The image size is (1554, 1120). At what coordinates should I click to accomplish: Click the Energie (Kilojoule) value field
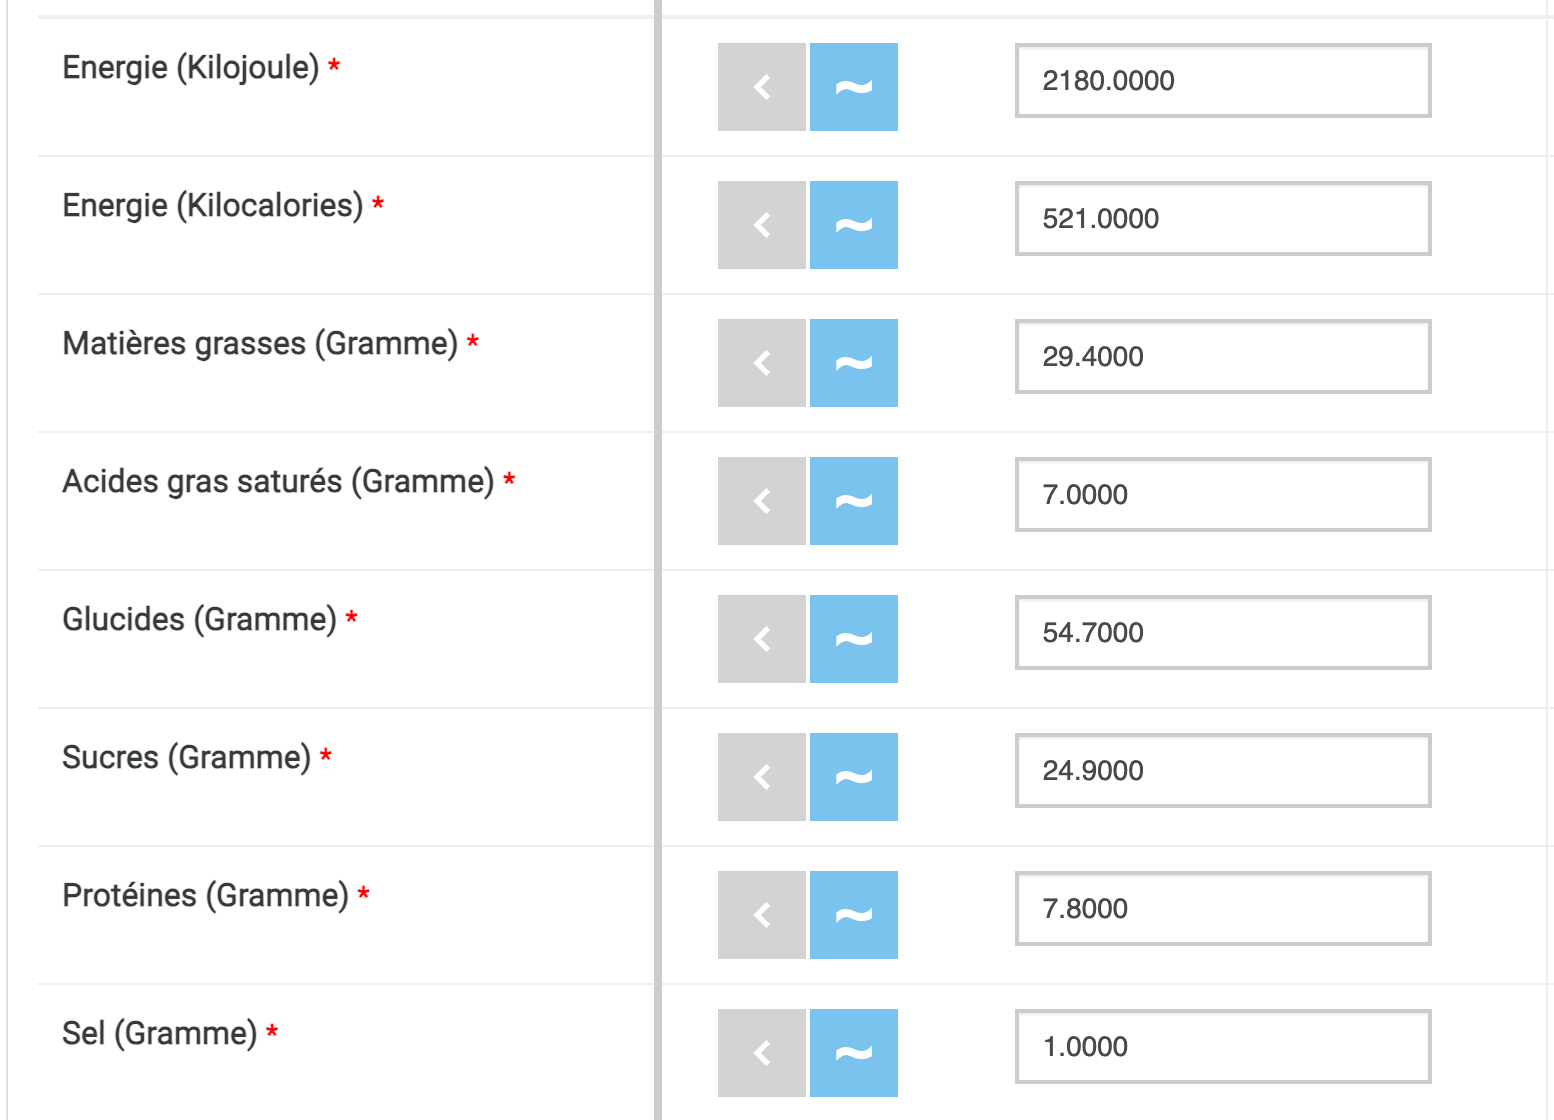(1222, 81)
